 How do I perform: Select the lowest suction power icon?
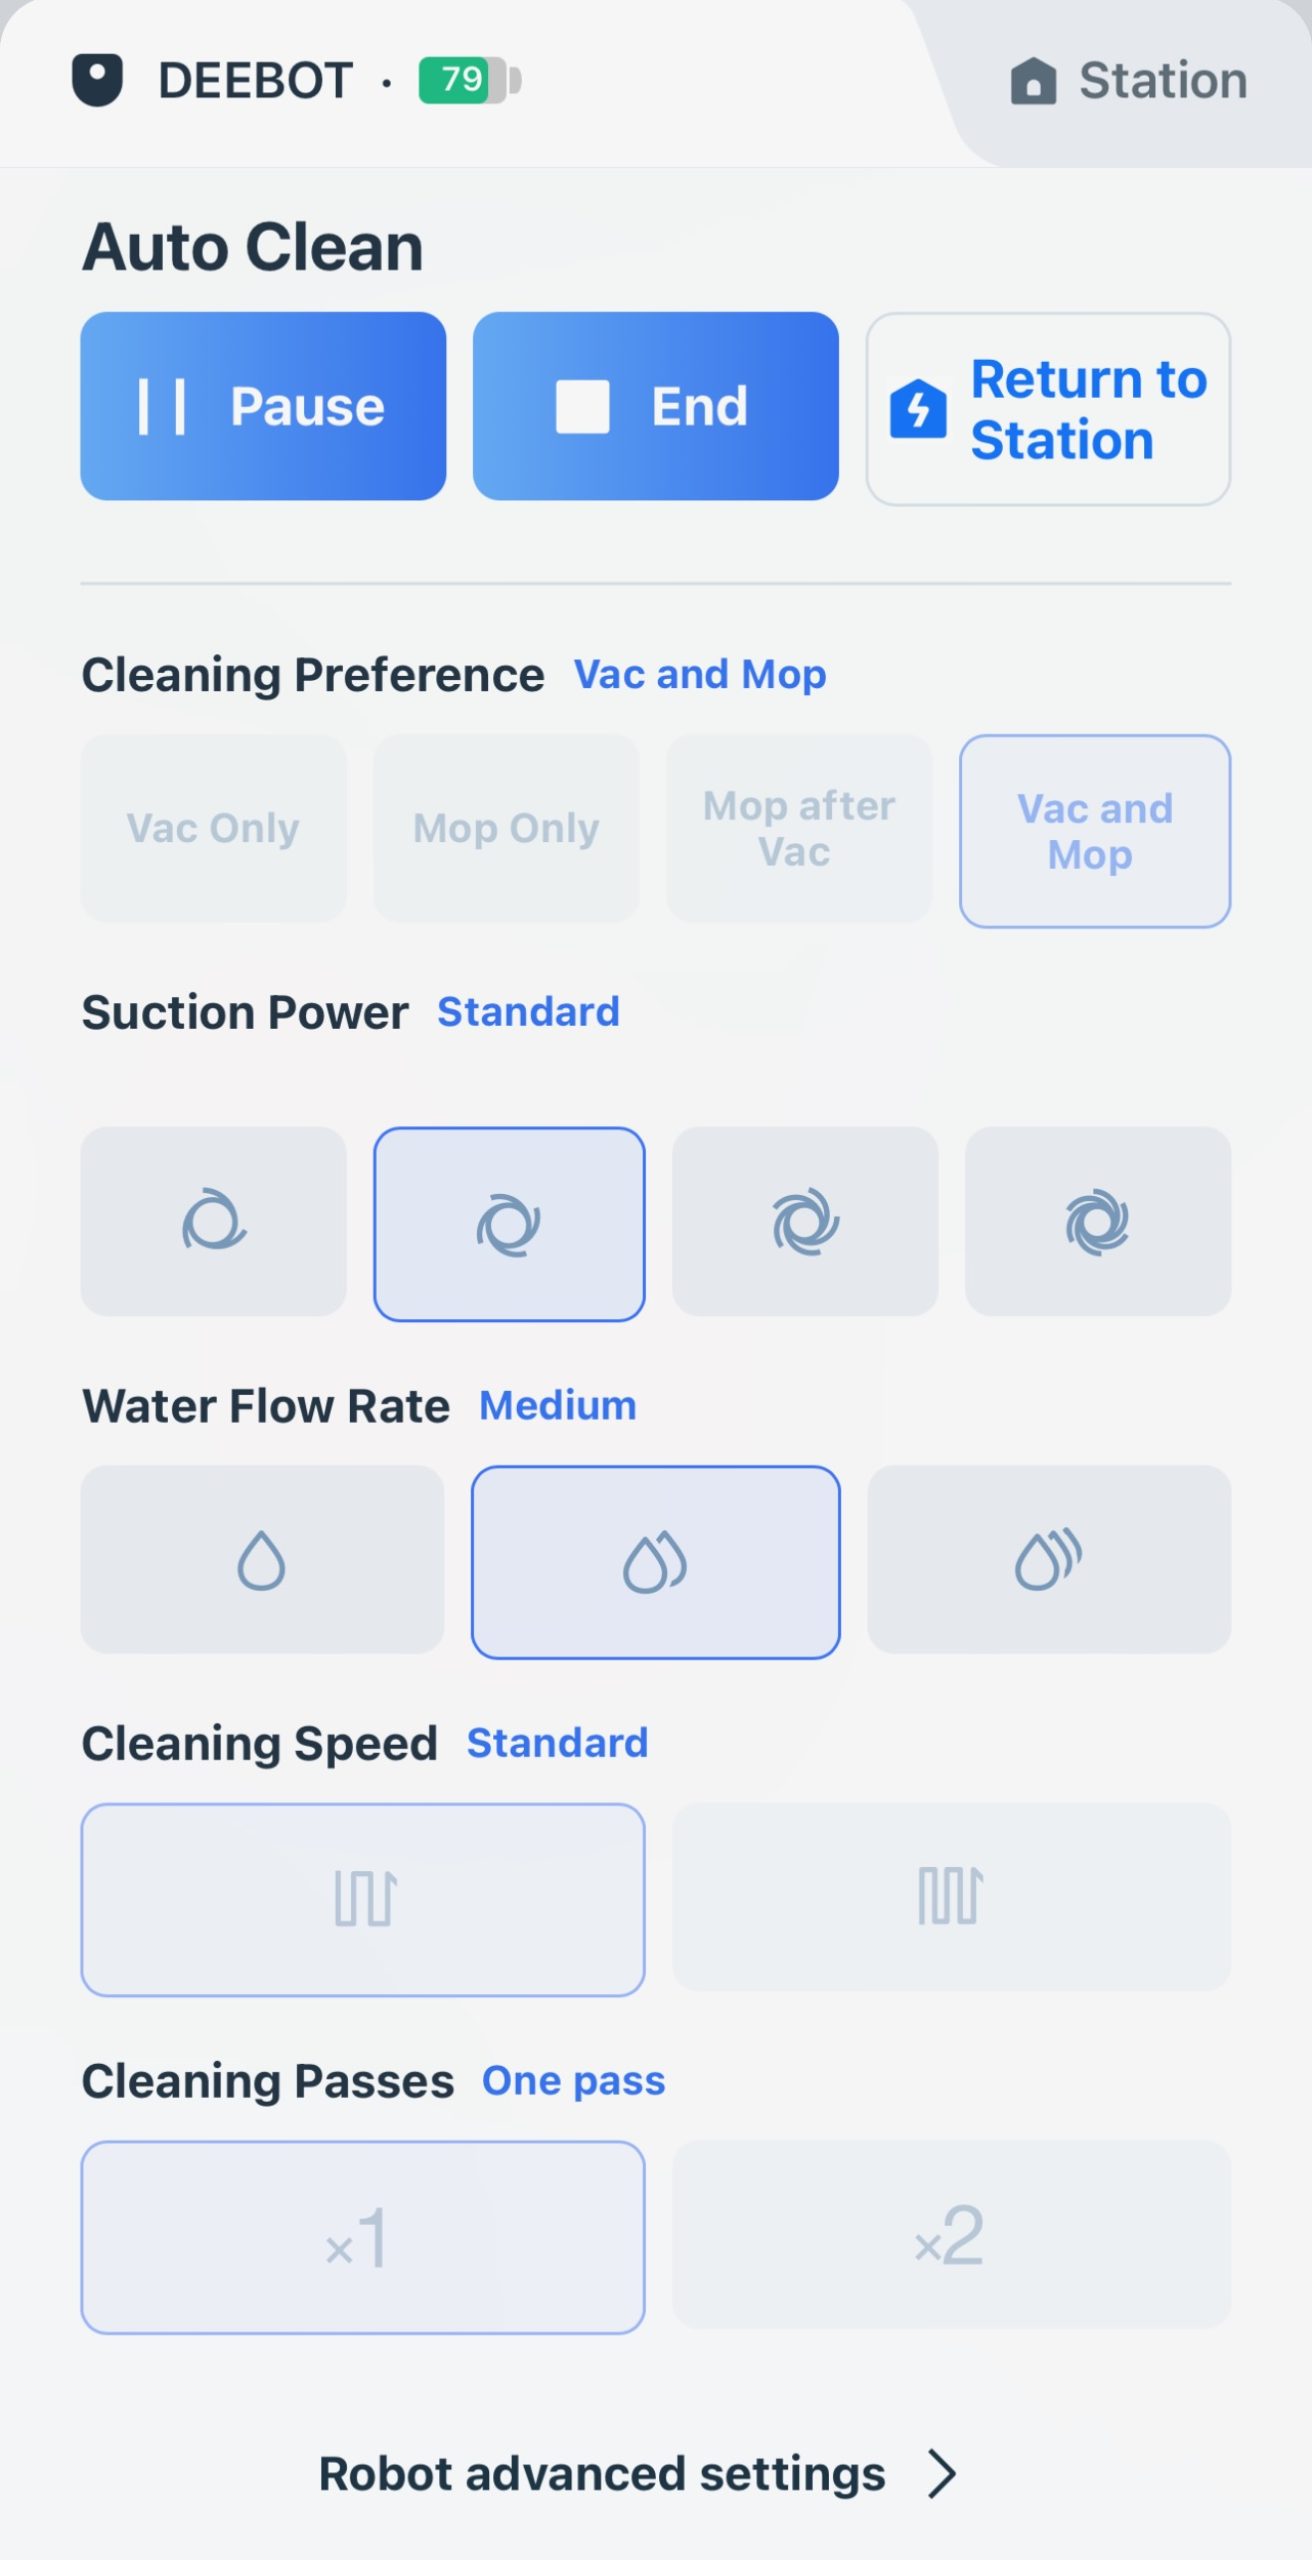click(x=213, y=1221)
